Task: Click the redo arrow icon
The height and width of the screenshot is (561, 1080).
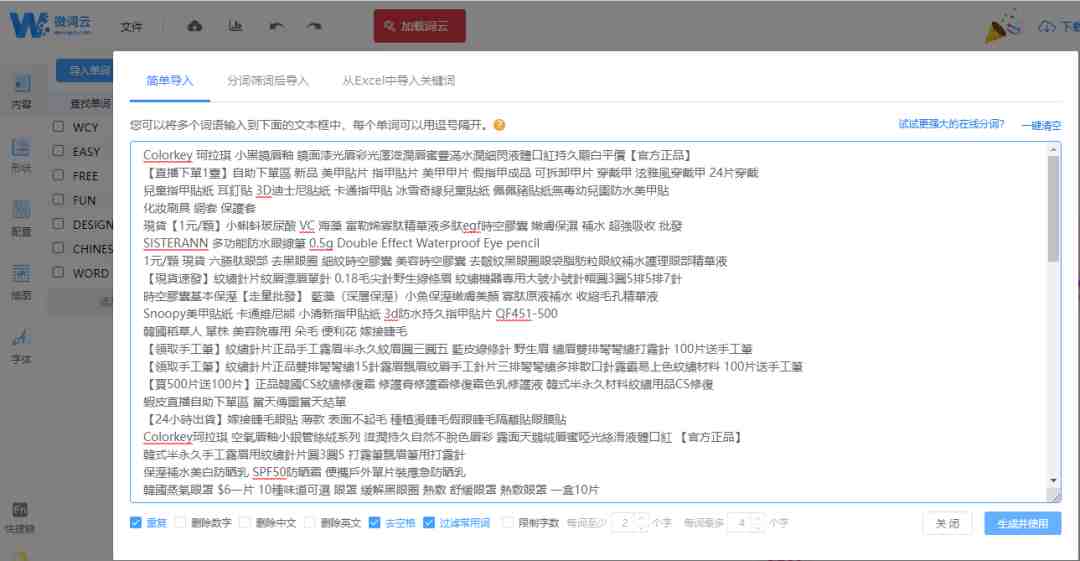Action: pos(314,26)
